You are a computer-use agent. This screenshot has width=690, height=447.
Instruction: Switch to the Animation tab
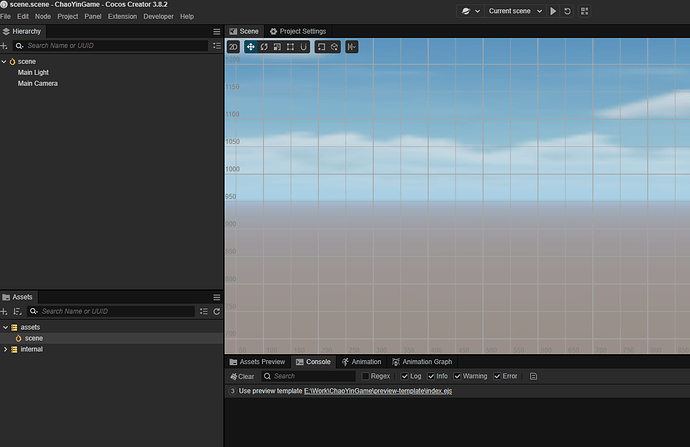click(361, 362)
